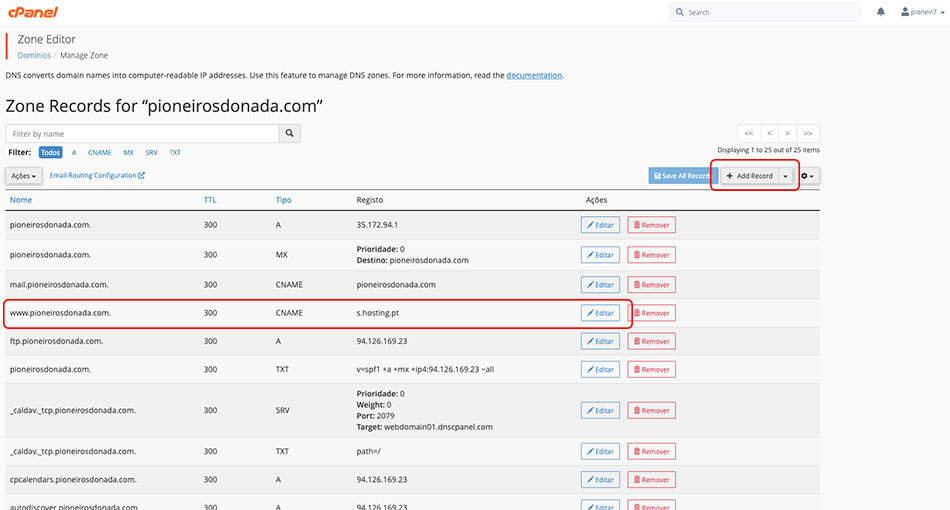The image size is (950, 510).
Task: Filter records by Todos
Action: click(51, 153)
